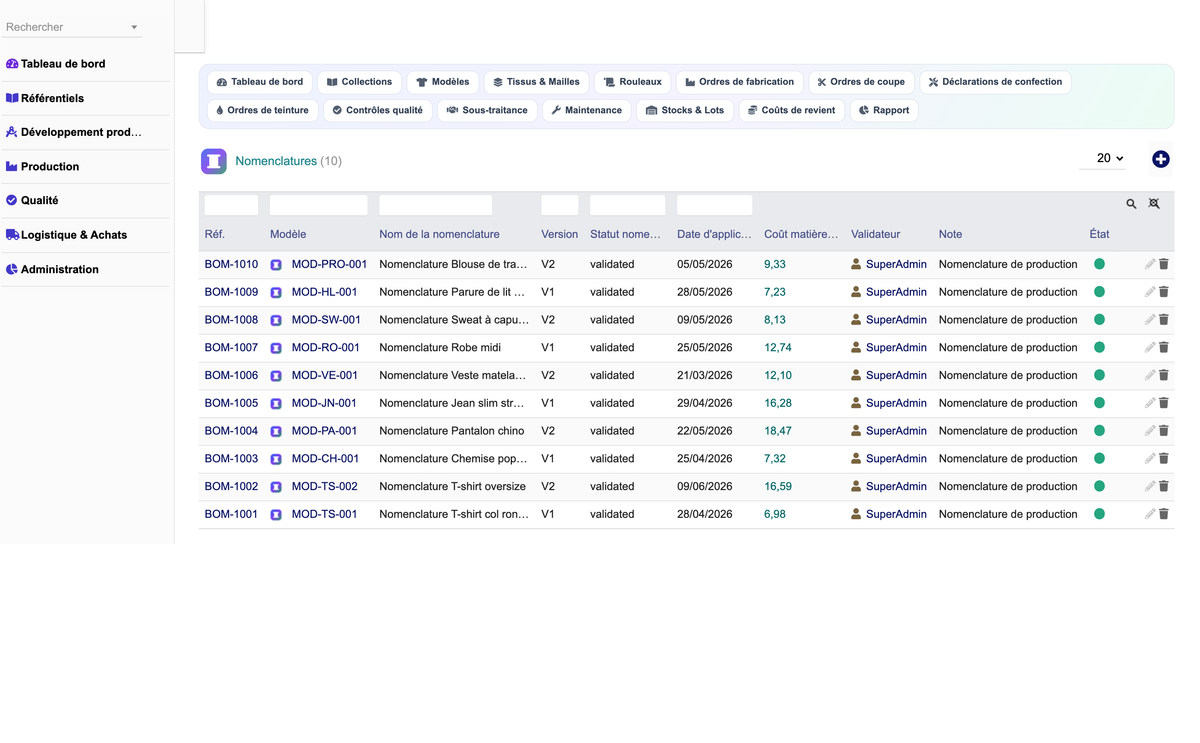The height and width of the screenshot is (743, 1200).
Task: Open the Coûts de revient tab
Action: pos(792,110)
